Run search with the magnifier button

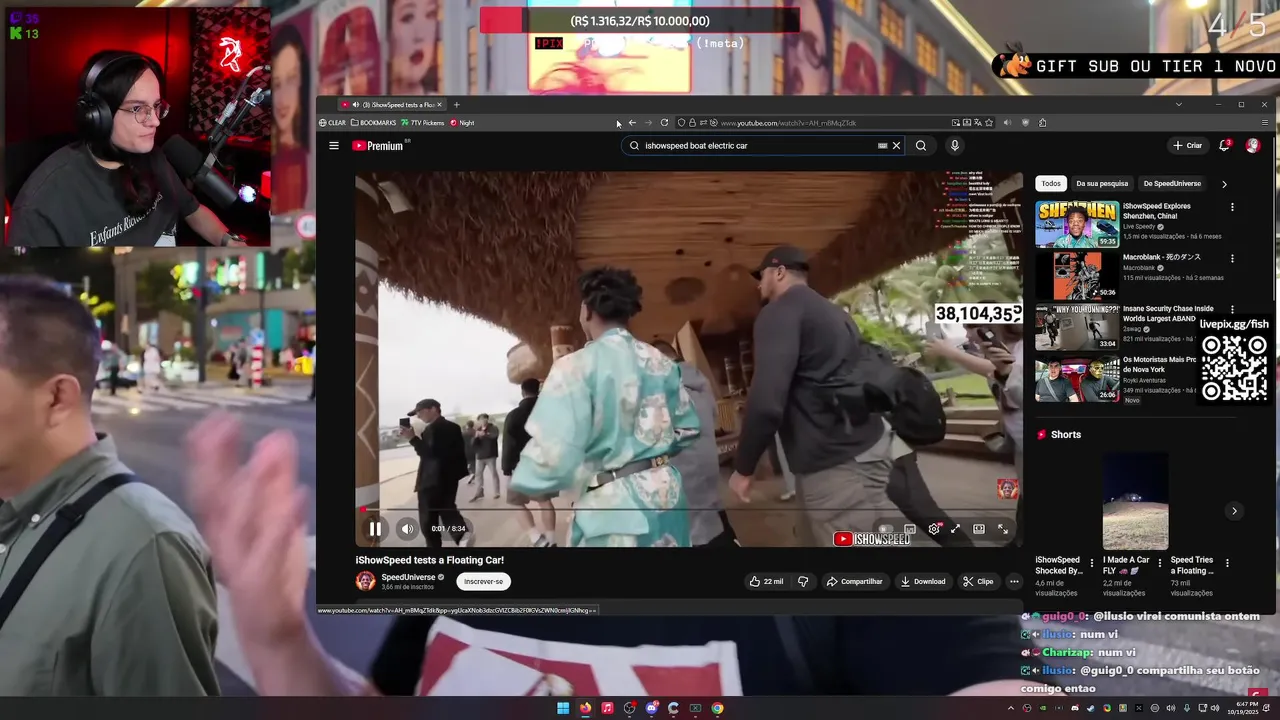click(x=921, y=146)
